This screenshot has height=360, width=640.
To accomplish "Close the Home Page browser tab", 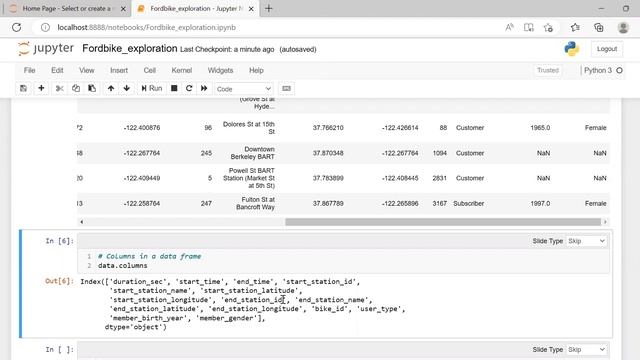I will point(123,9).
